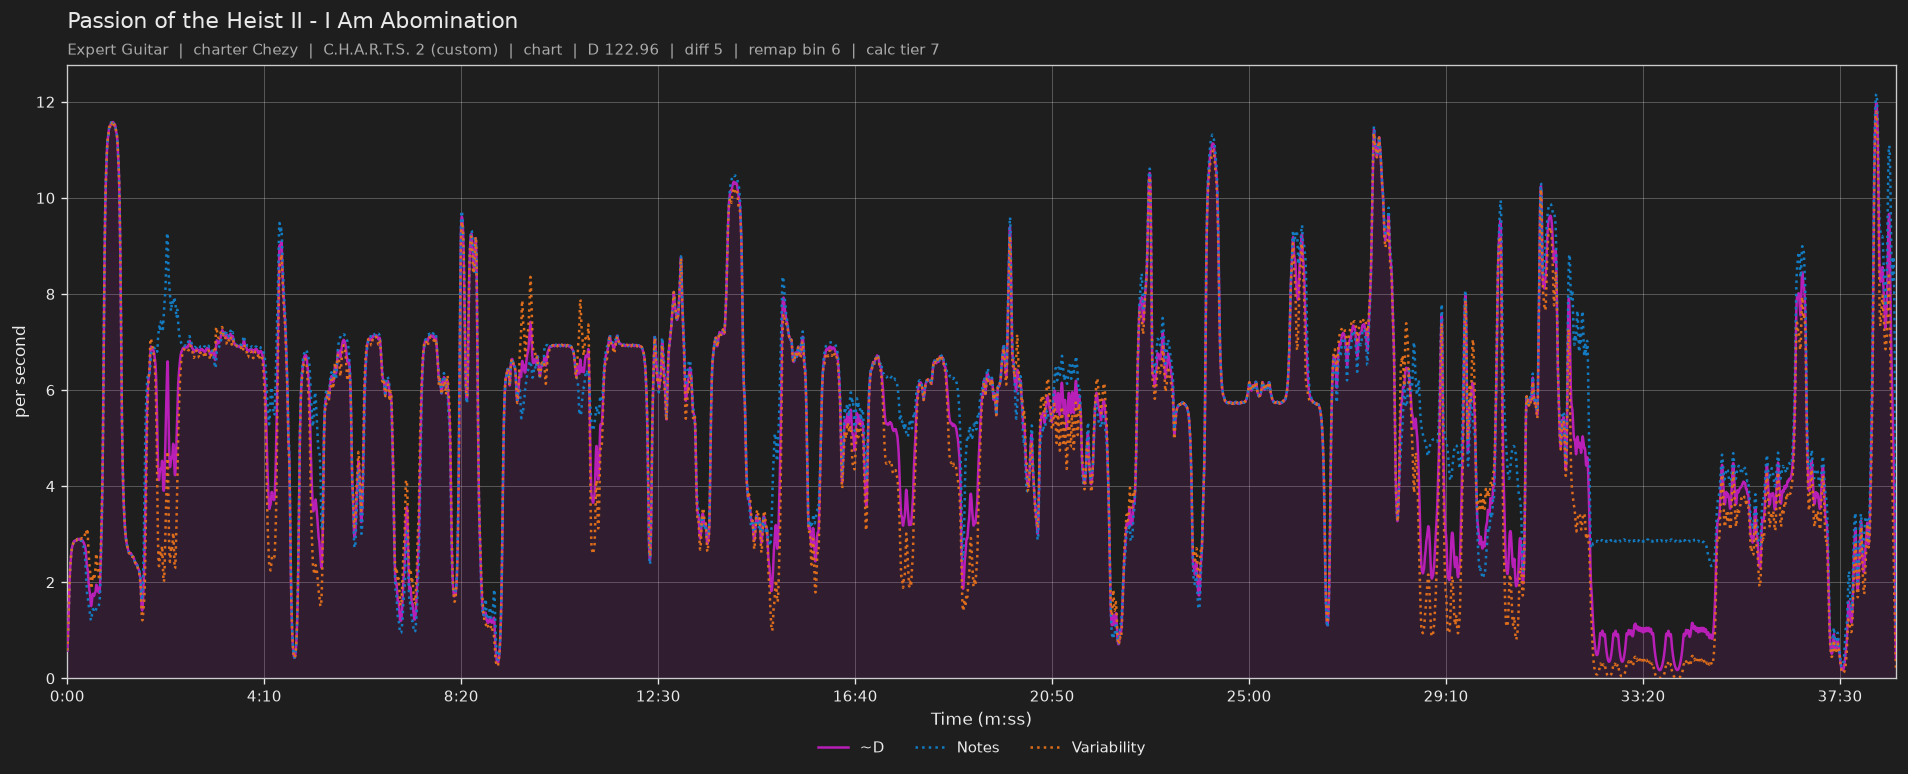Image resolution: width=1908 pixels, height=774 pixels.
Task: Click the "6" y-axis tick label
Action: pyautogui.click(x=51, y=391)
